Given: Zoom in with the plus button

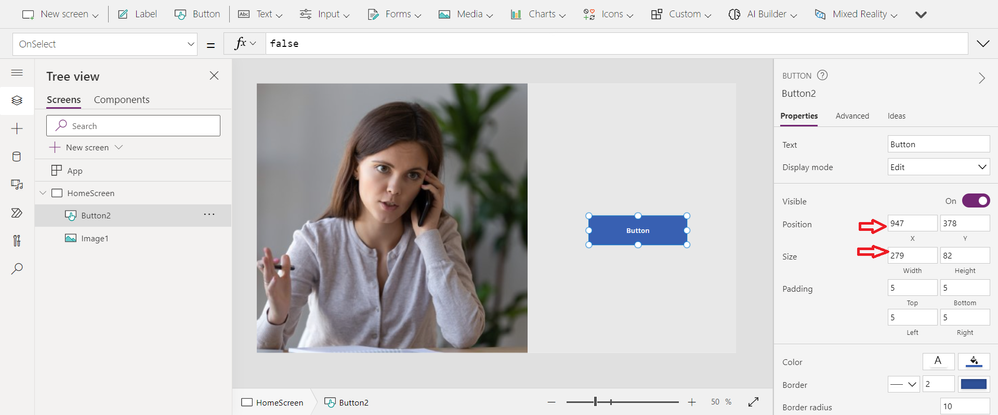Looking at the screenshot, I should click(692, 402).
